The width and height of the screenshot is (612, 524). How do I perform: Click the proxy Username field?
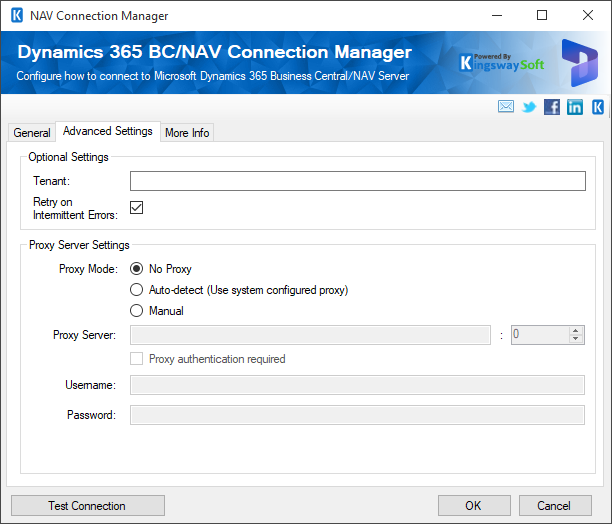click(357, 385)
